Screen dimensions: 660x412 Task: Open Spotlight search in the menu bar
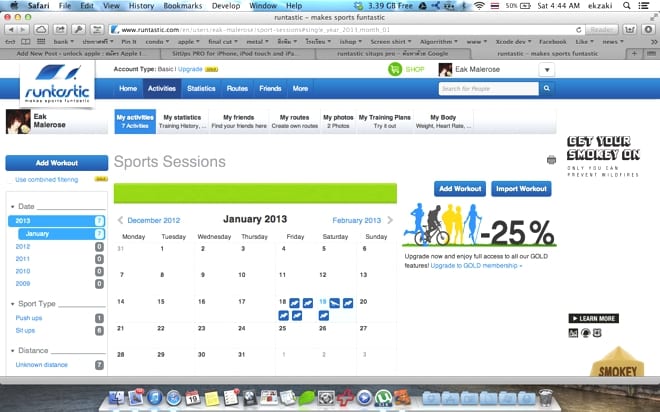(626, 5)
